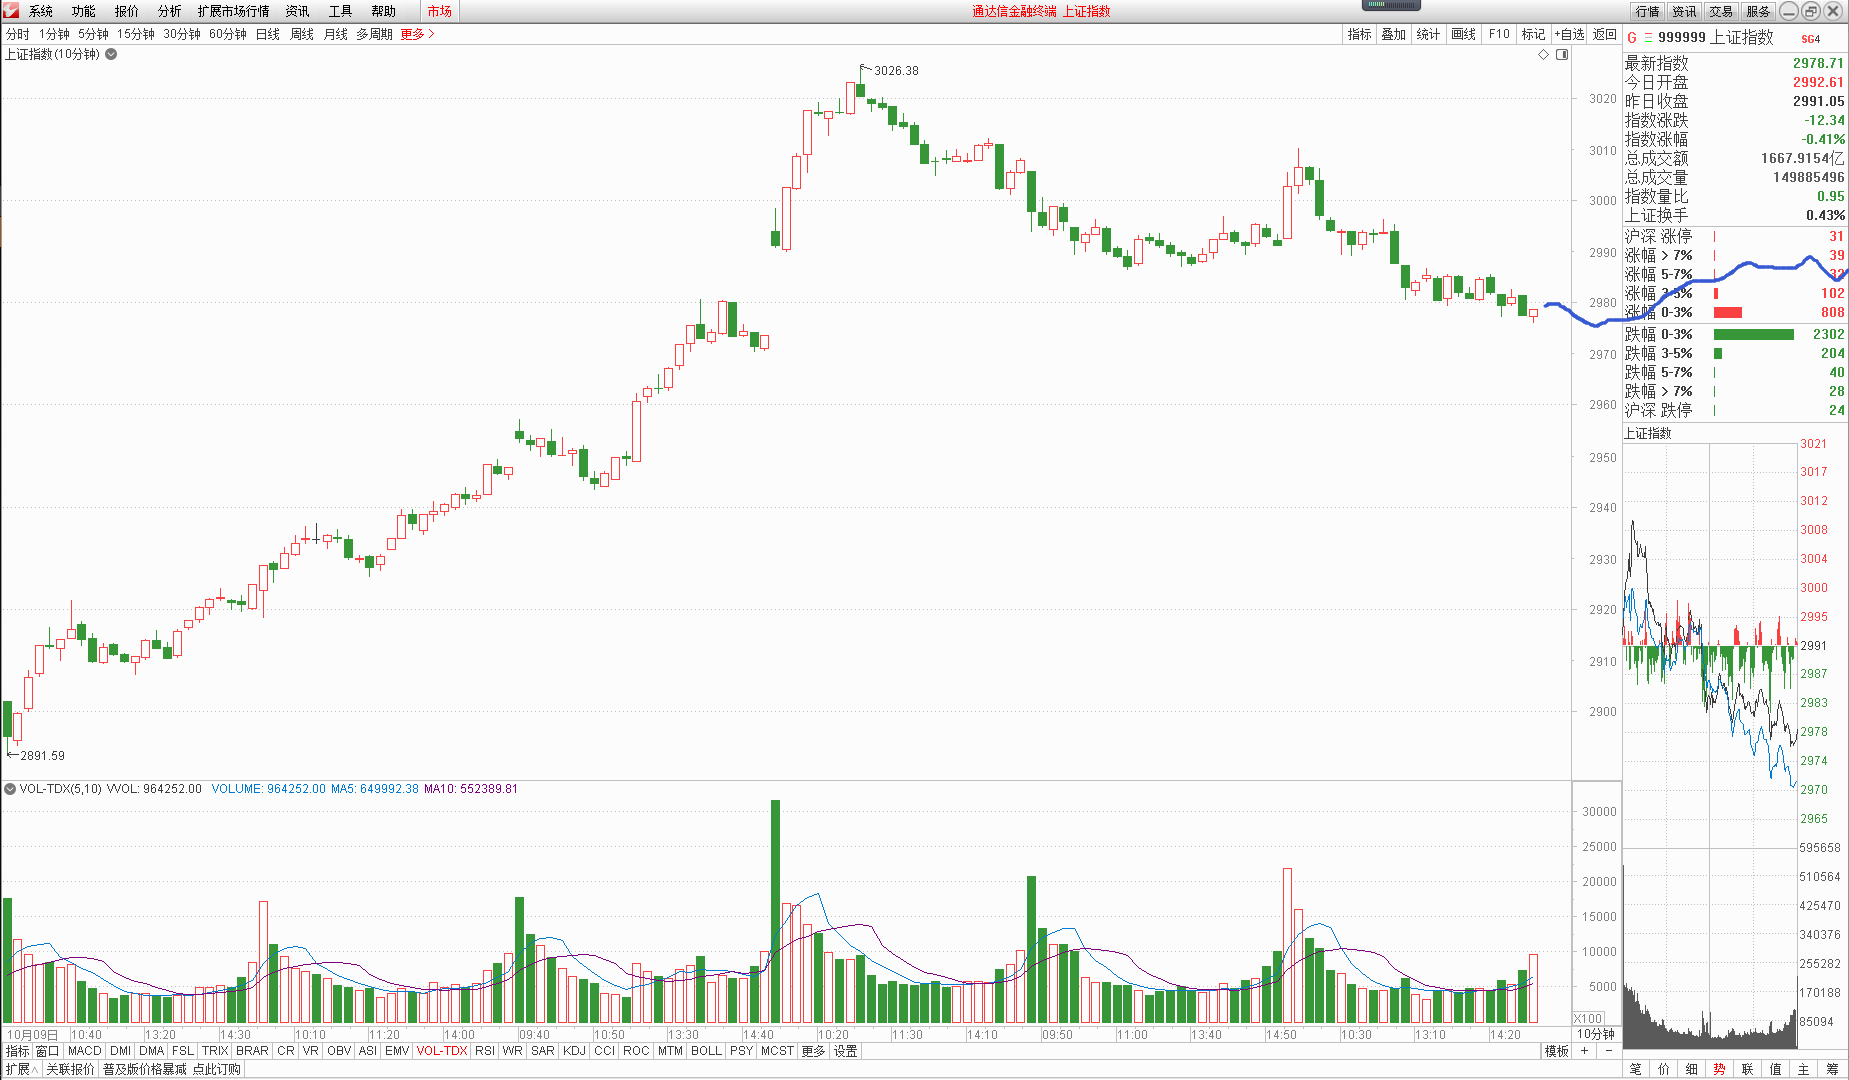Expand the 扩展 panel at bottom left
Image resolution: width=1849 pixels, height=1080 pixels.
21,1069
